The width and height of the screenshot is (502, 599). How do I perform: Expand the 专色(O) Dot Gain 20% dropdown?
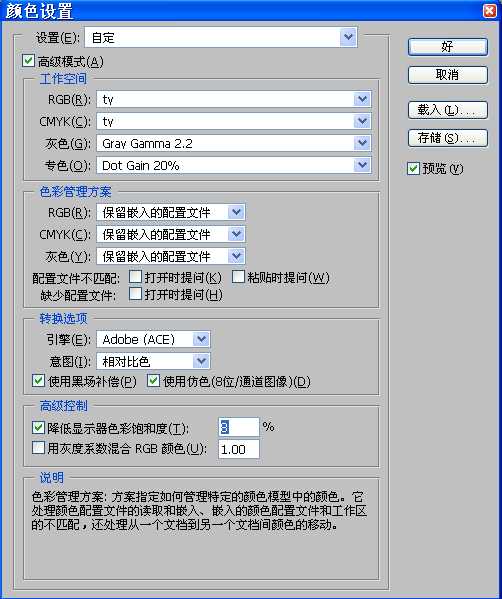click(233, 165)
